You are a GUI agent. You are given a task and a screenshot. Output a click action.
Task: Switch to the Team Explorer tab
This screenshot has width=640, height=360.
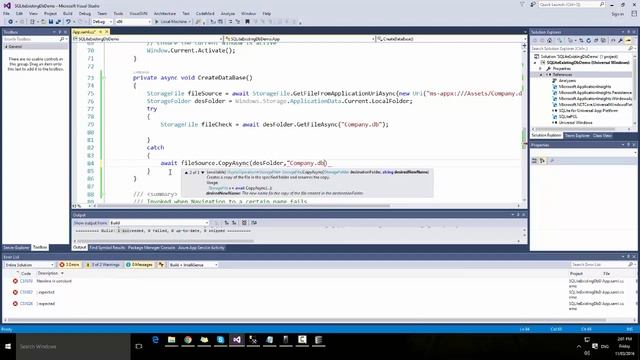pyautogui.click(x=577, y=136)
